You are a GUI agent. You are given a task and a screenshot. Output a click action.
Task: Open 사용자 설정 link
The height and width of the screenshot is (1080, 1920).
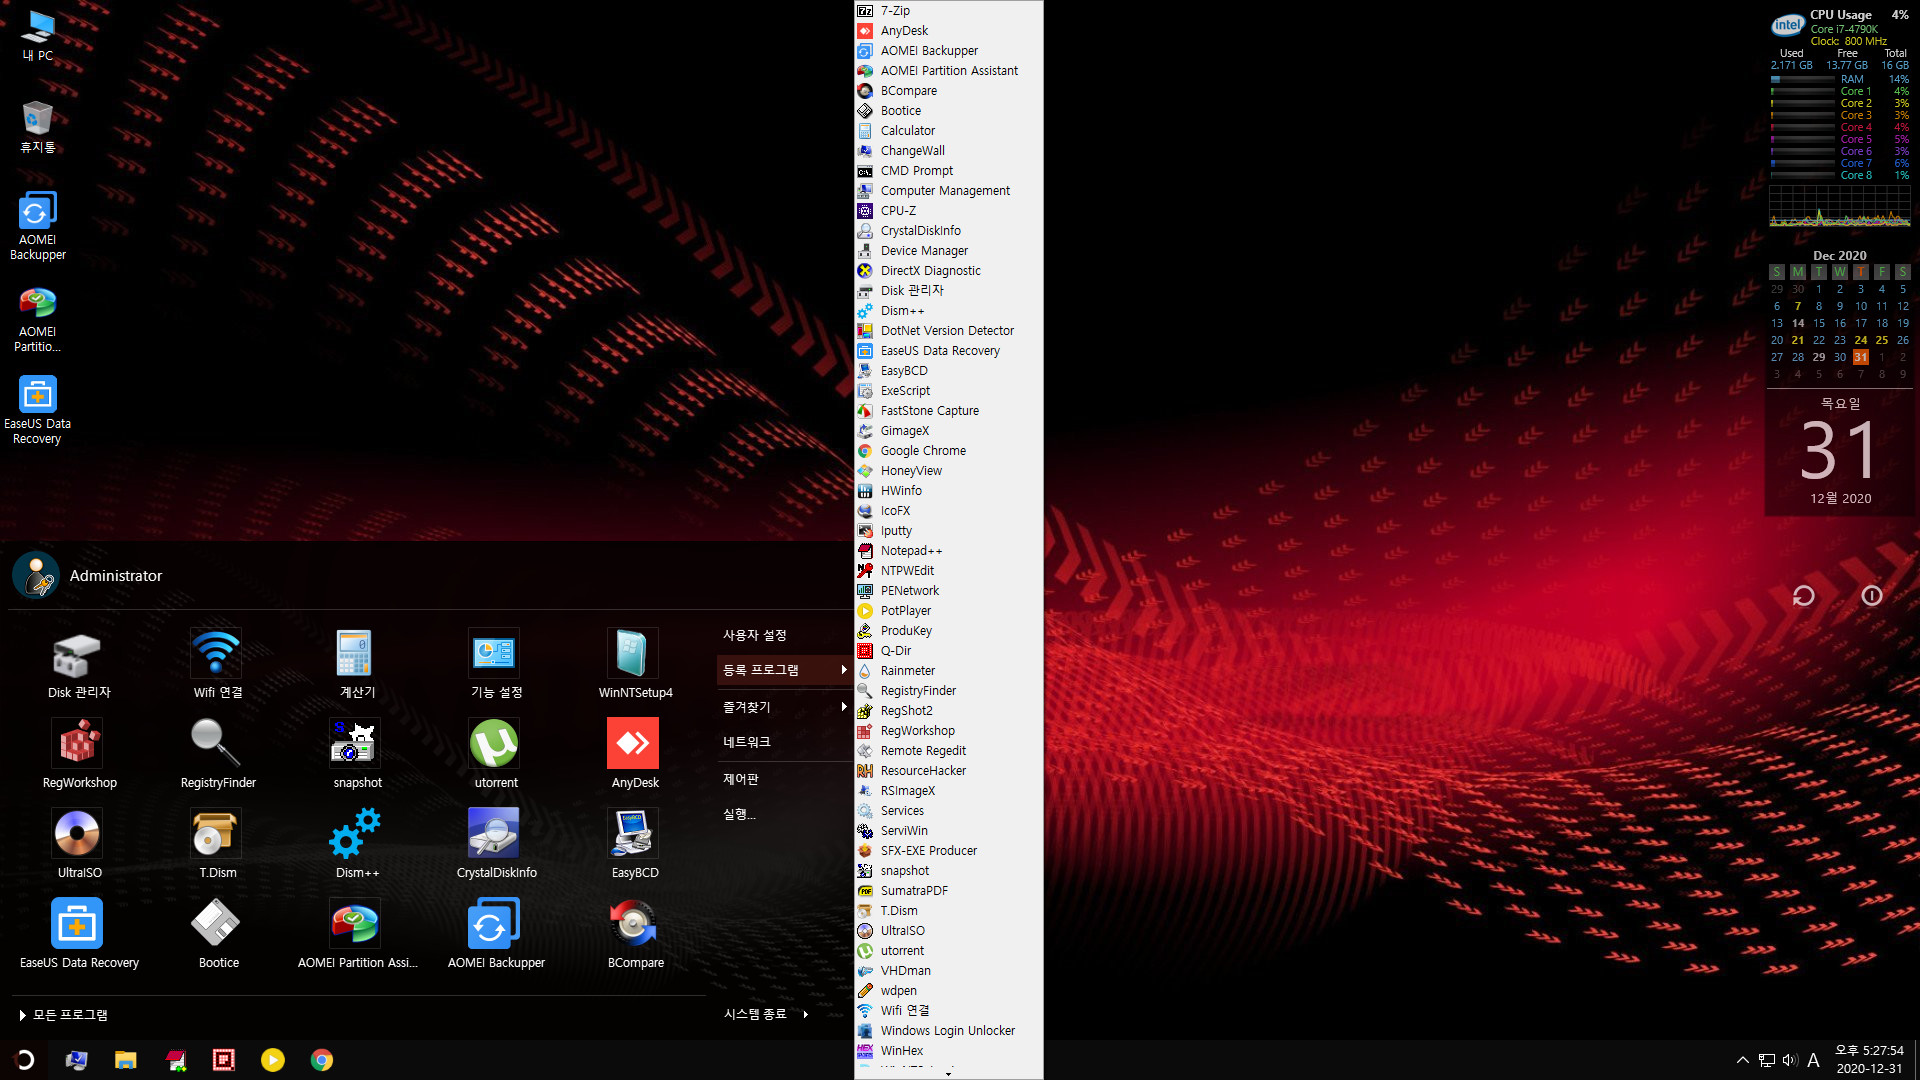[x=755, y=635]
